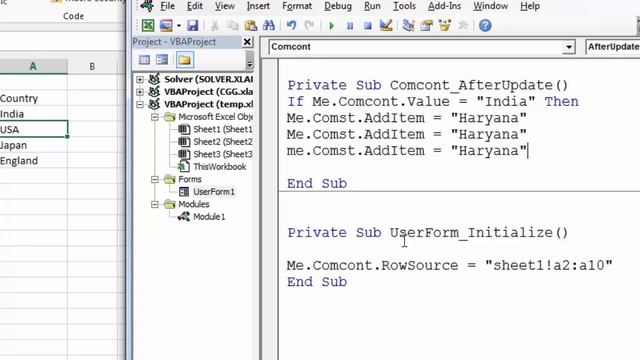Click the Toolbox icon in toolbar
The image size is (640, 360).
(463, 26)
